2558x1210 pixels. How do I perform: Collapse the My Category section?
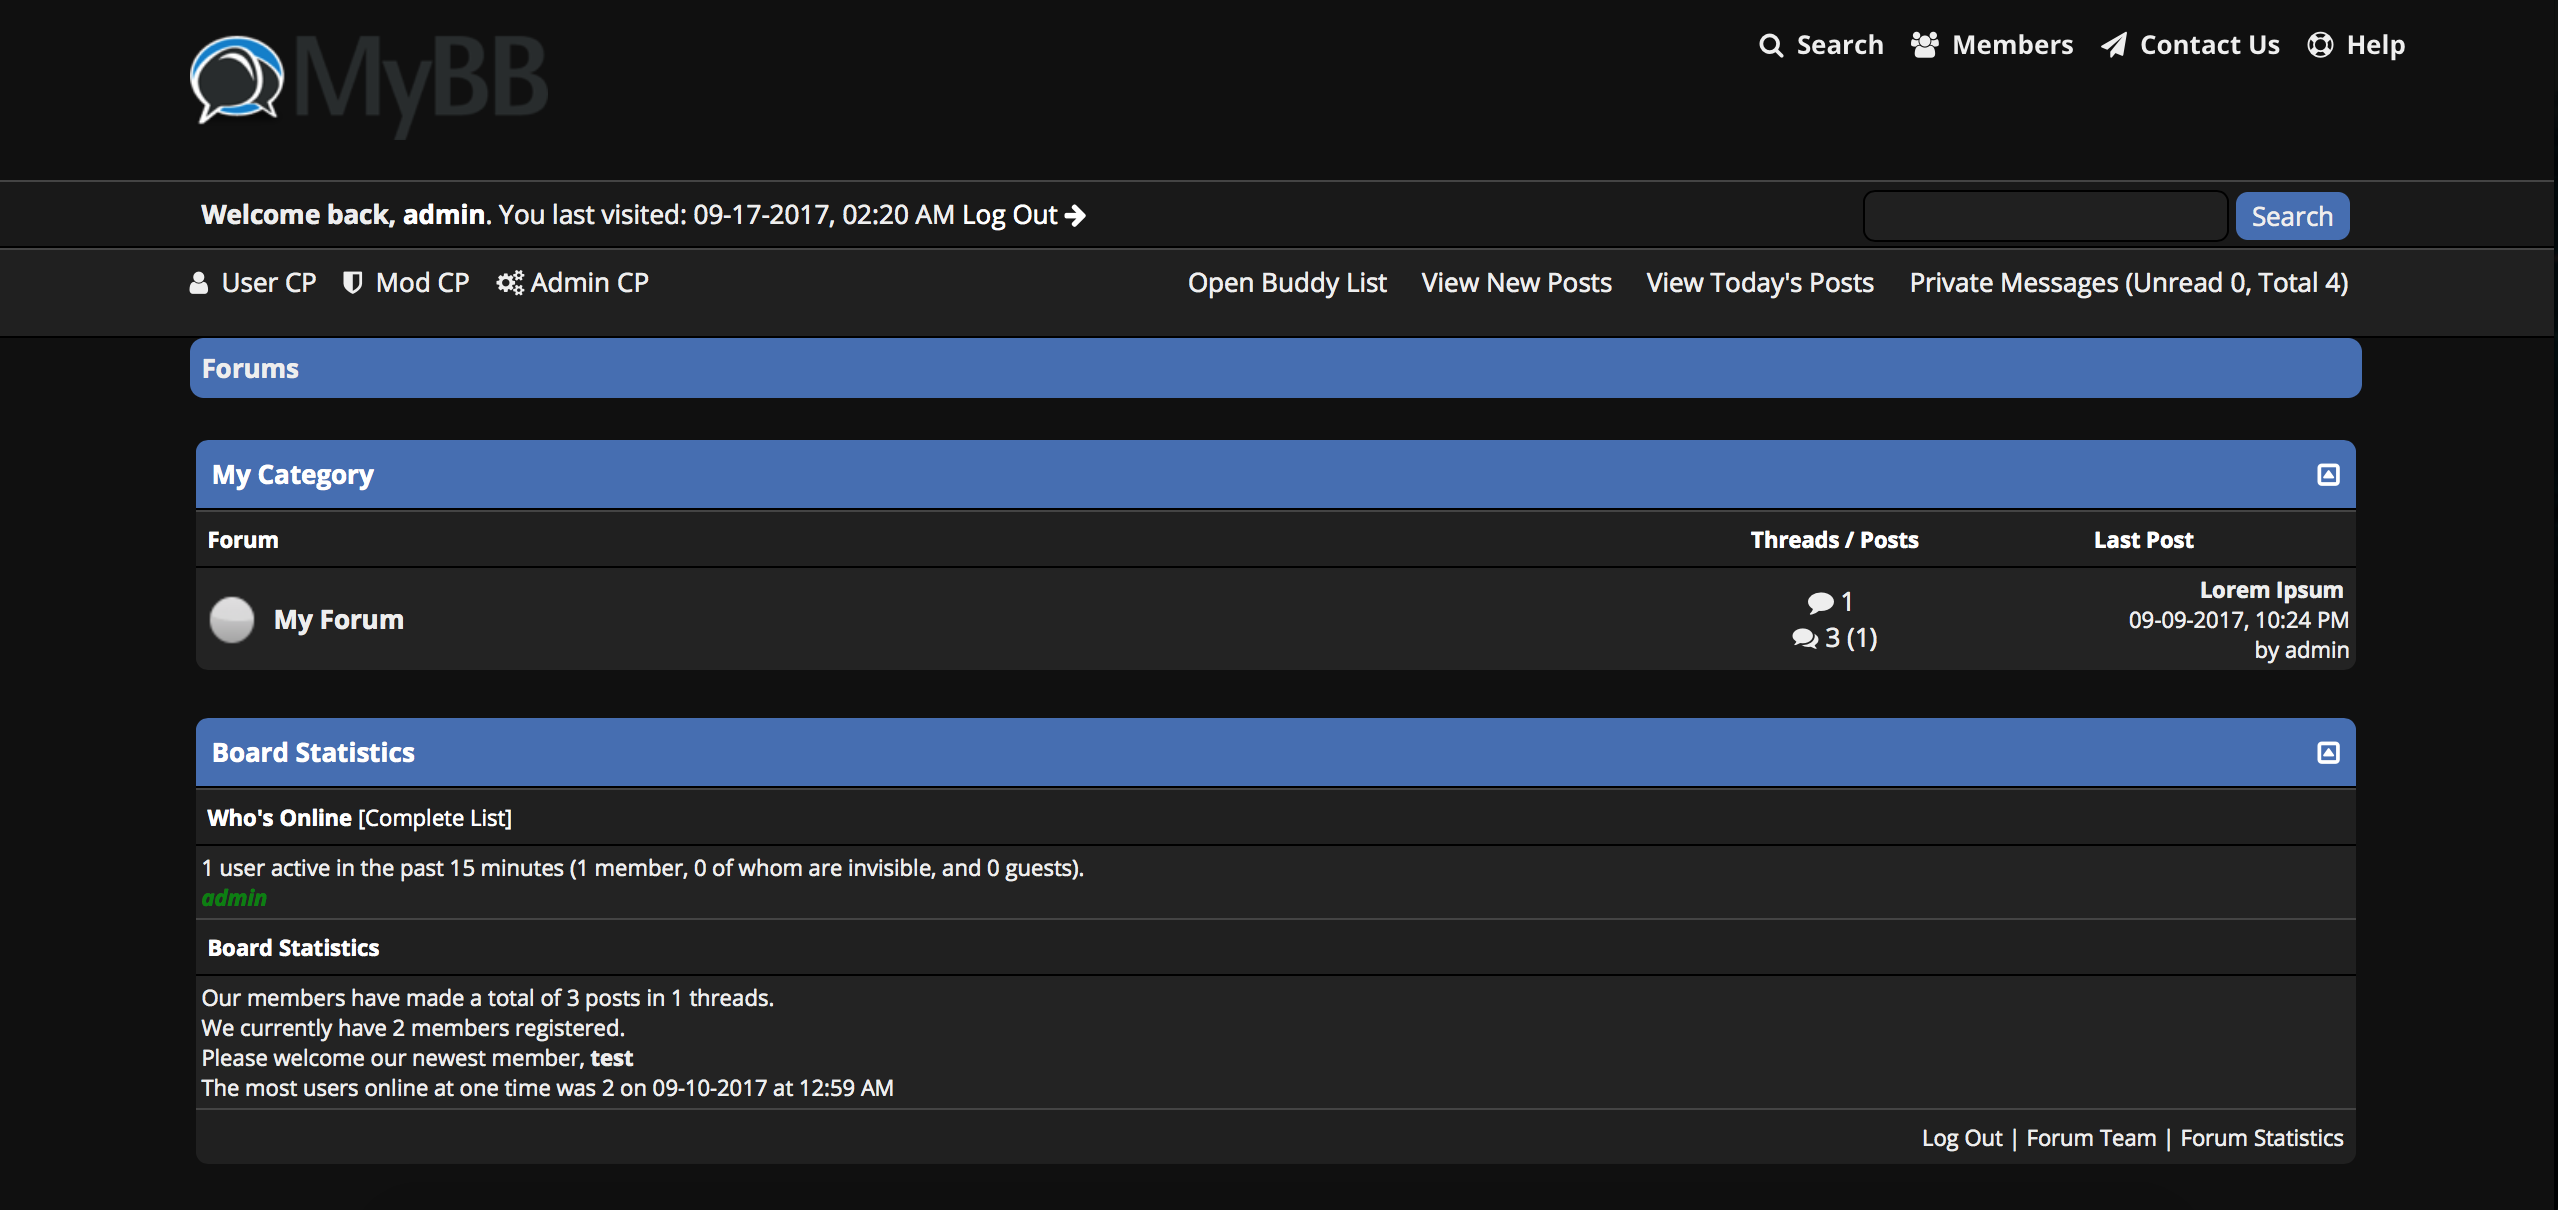[2328, 475]
